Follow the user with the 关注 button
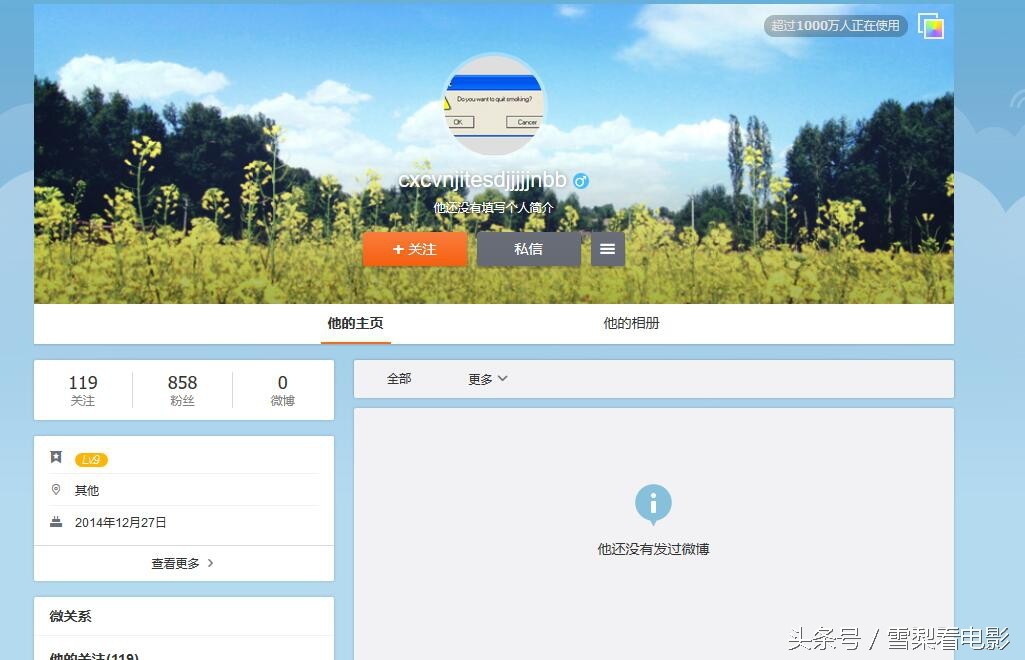 pos(414,250)
